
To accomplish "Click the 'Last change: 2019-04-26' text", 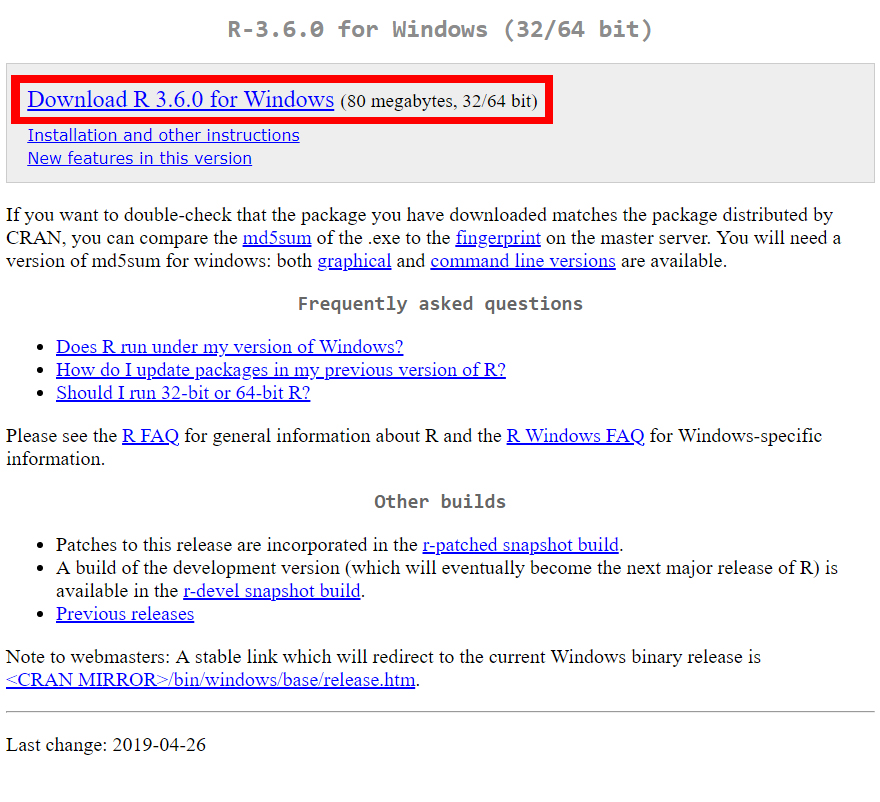I will click(x=106, y=745).
